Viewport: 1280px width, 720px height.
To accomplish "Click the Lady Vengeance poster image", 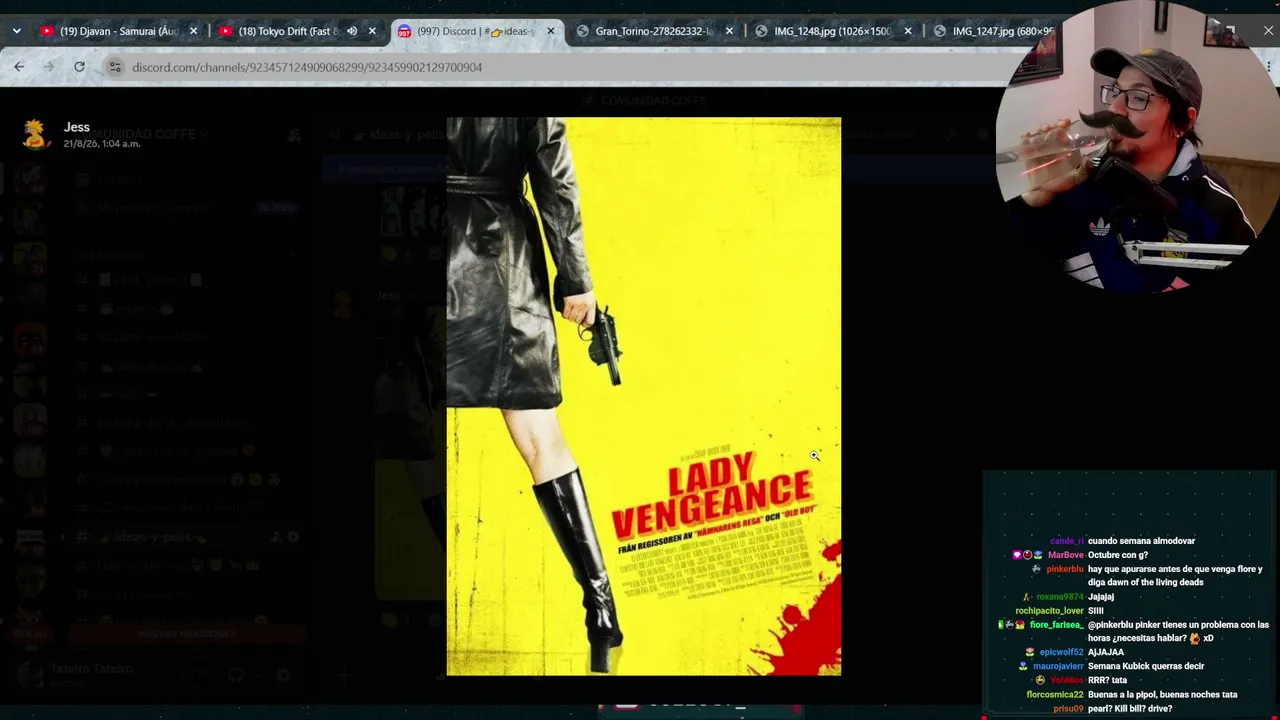I will coord(644,397).
